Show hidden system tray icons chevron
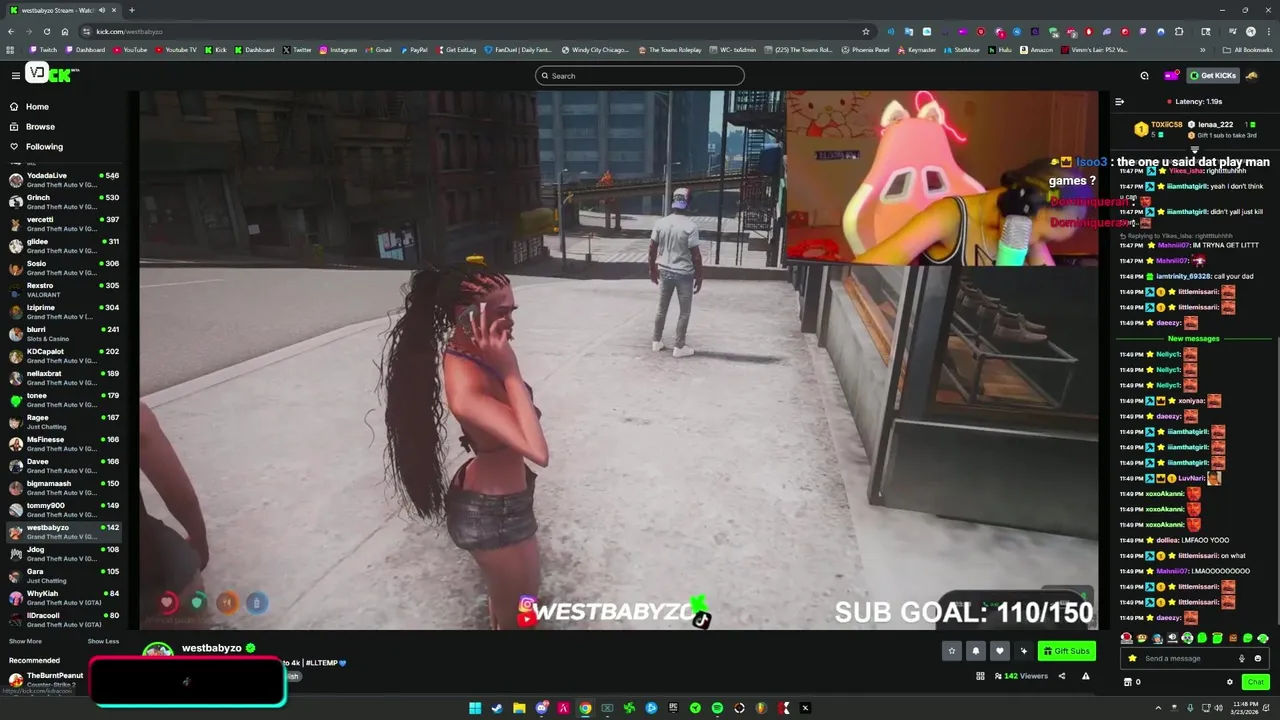 (x=1157, y=708)
